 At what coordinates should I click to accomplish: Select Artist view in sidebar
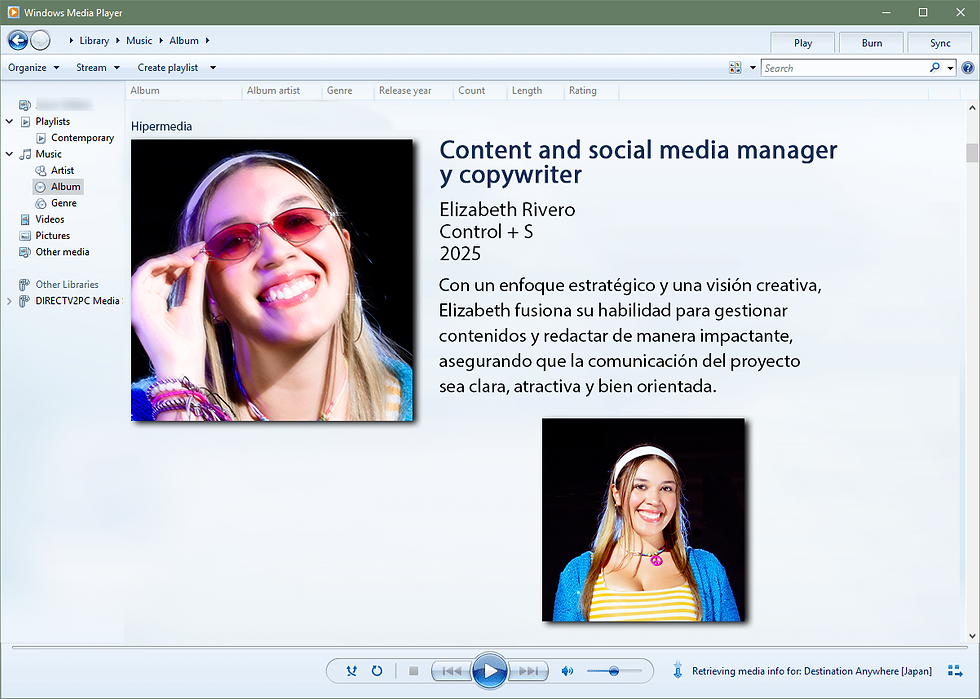[62, 170]
